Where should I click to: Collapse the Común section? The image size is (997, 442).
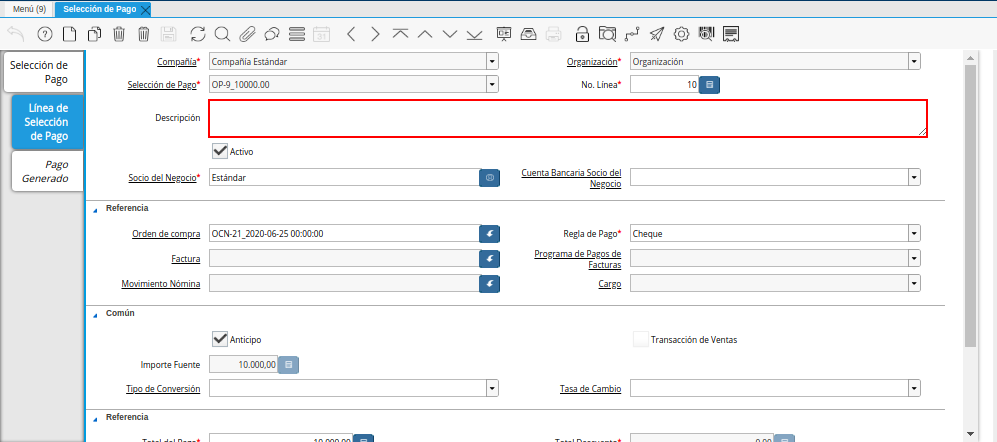tap(97, 313)
